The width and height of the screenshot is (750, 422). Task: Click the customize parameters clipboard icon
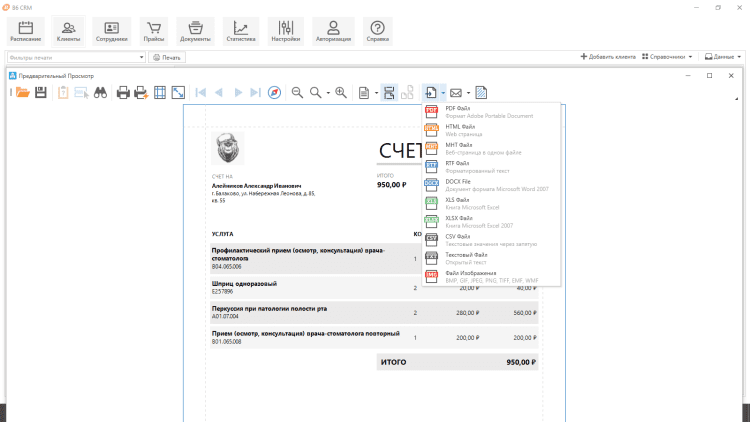coord(63,92)
